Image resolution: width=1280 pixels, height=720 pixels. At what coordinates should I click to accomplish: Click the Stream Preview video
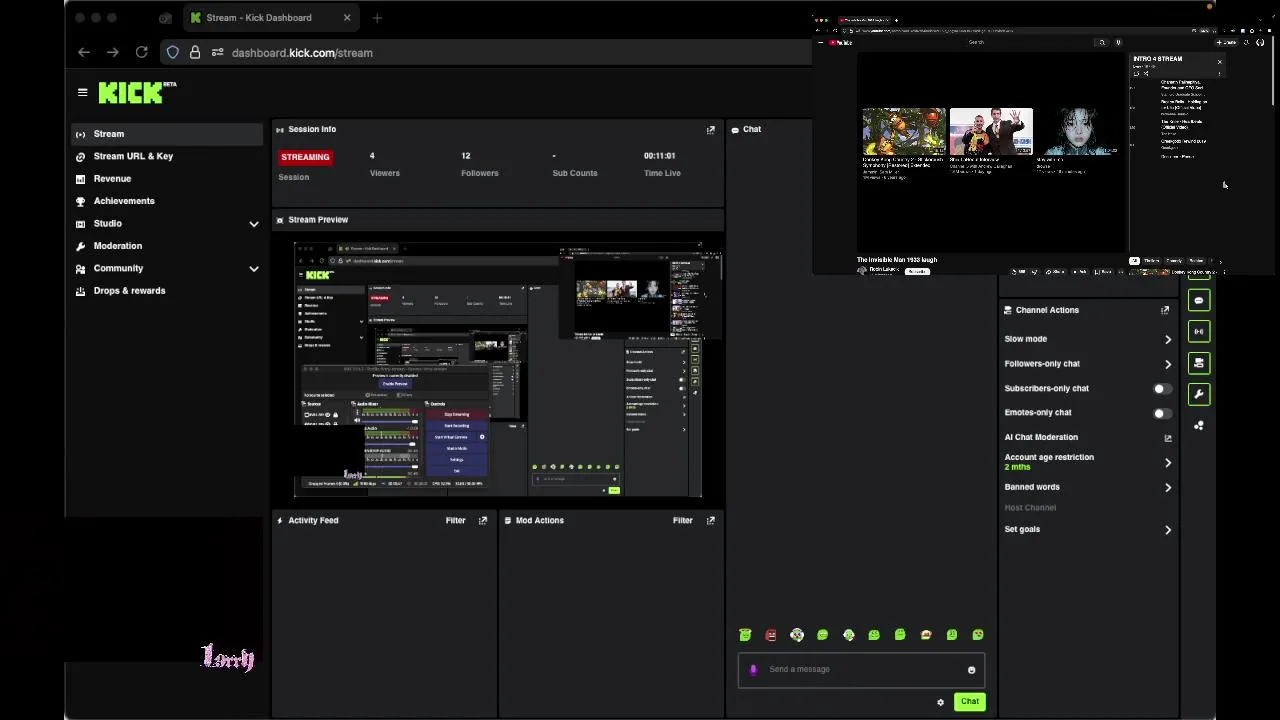point(498,368)
